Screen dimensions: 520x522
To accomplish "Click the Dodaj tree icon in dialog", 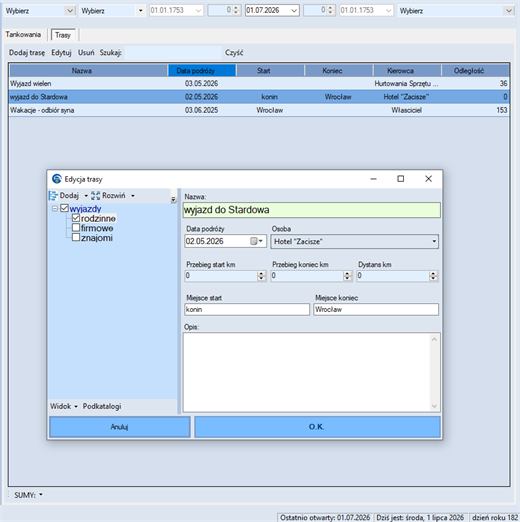I will point(53,196).
